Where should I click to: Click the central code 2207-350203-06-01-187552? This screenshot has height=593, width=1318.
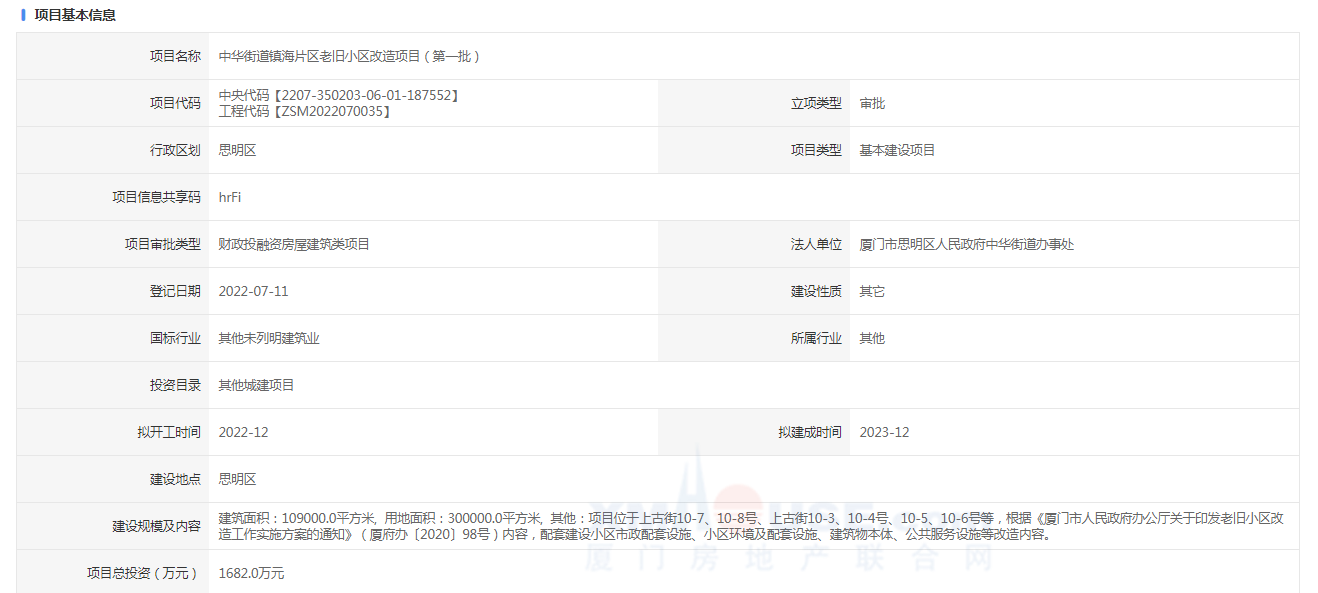pos(339,95)
